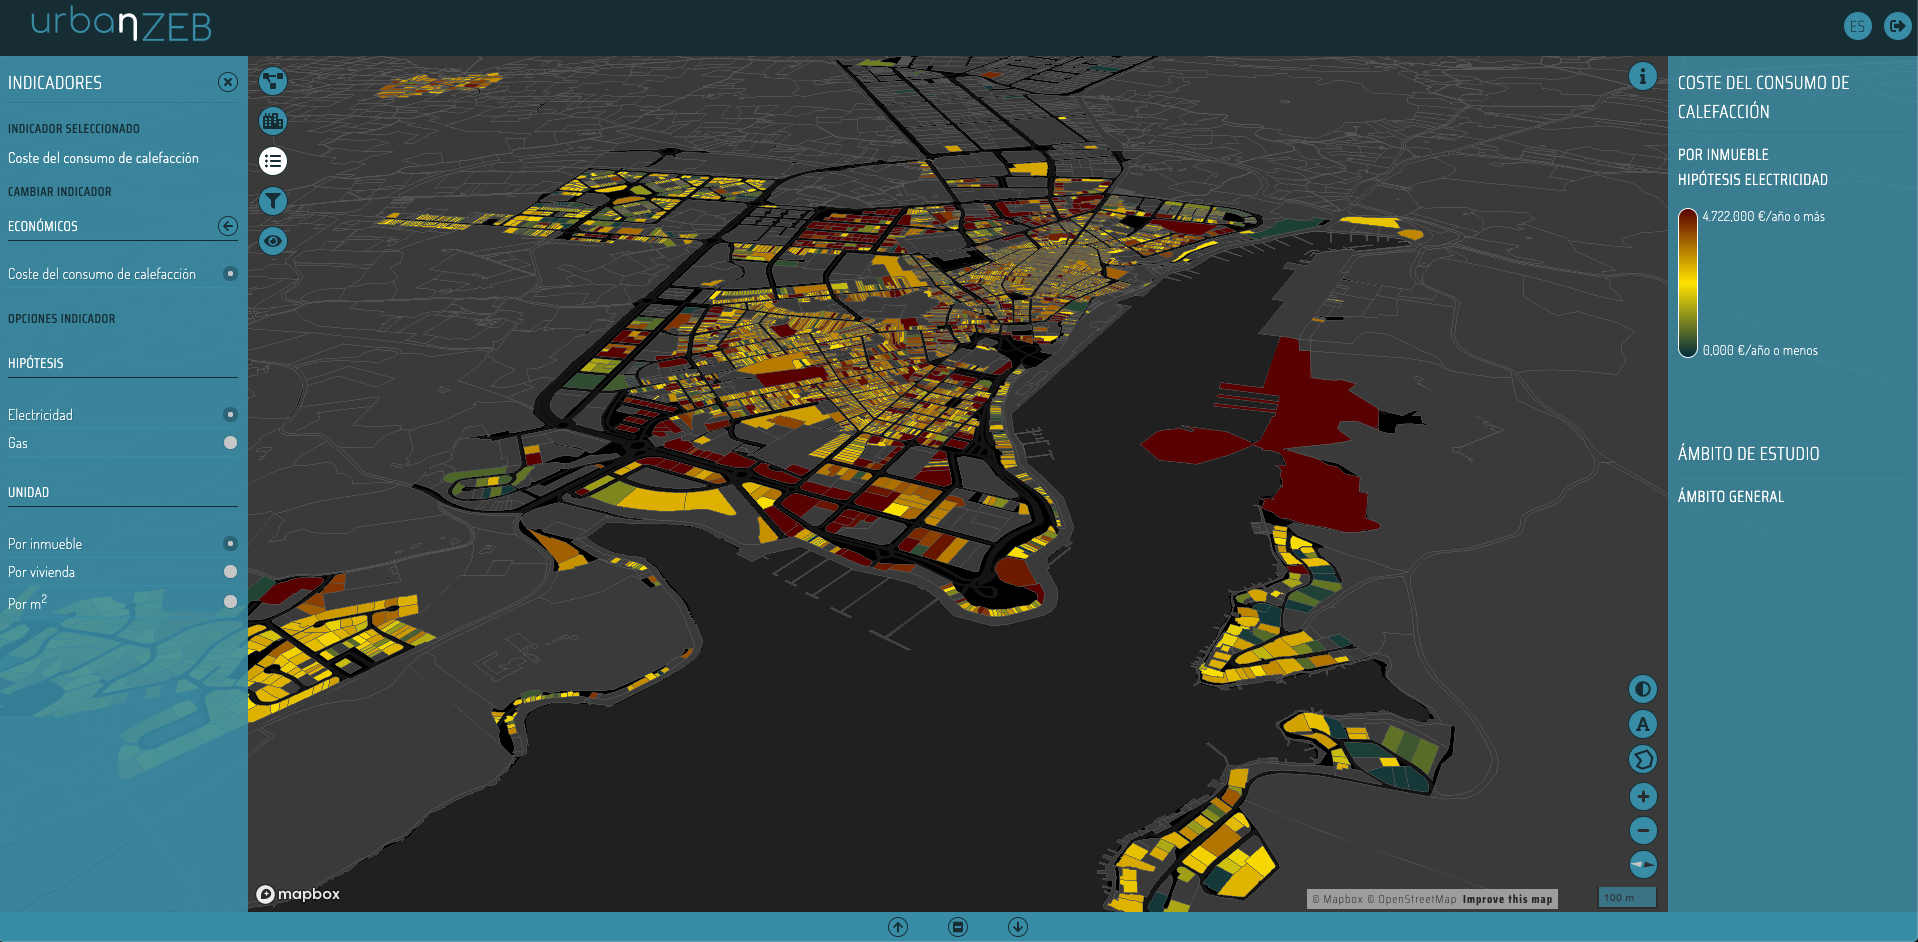
Task: Click the Unidad section heading
Action: tap(29, 493)
